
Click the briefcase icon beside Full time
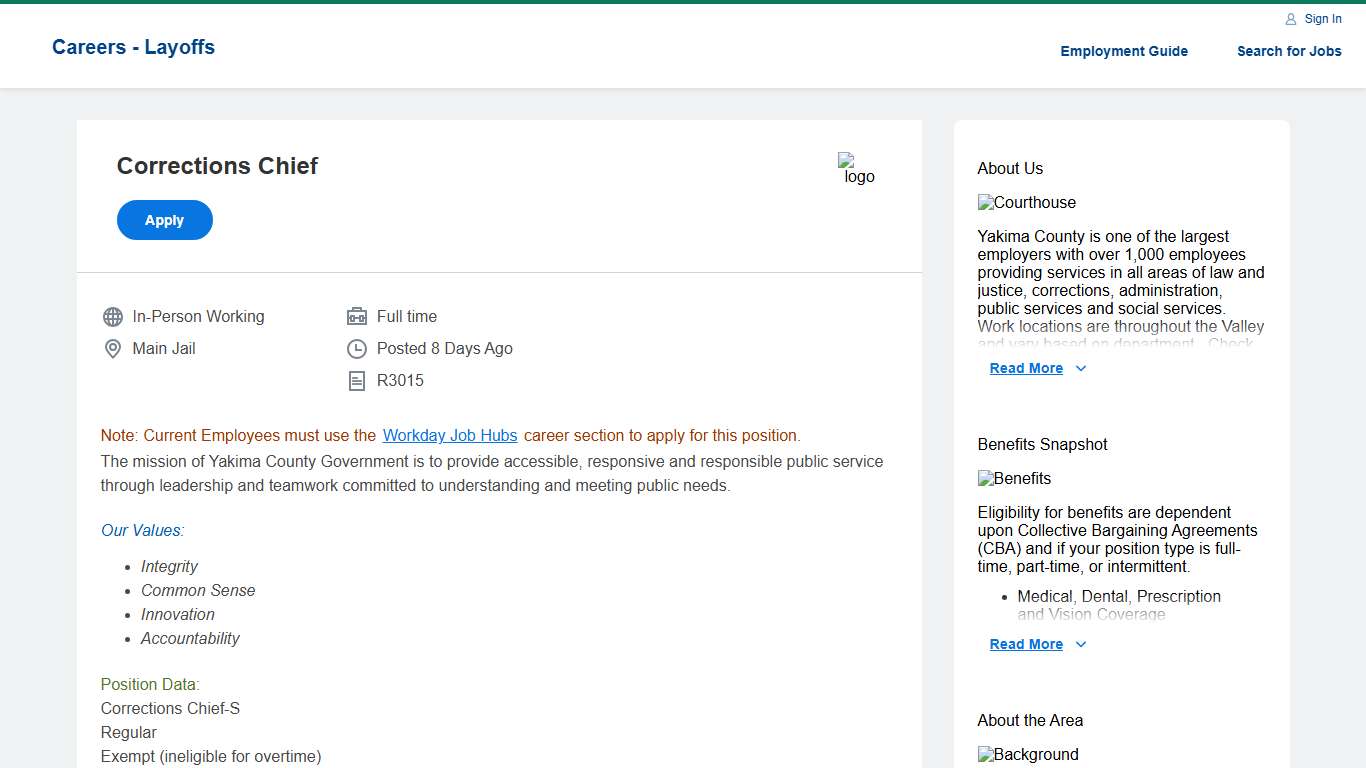[x=357, y=317]
